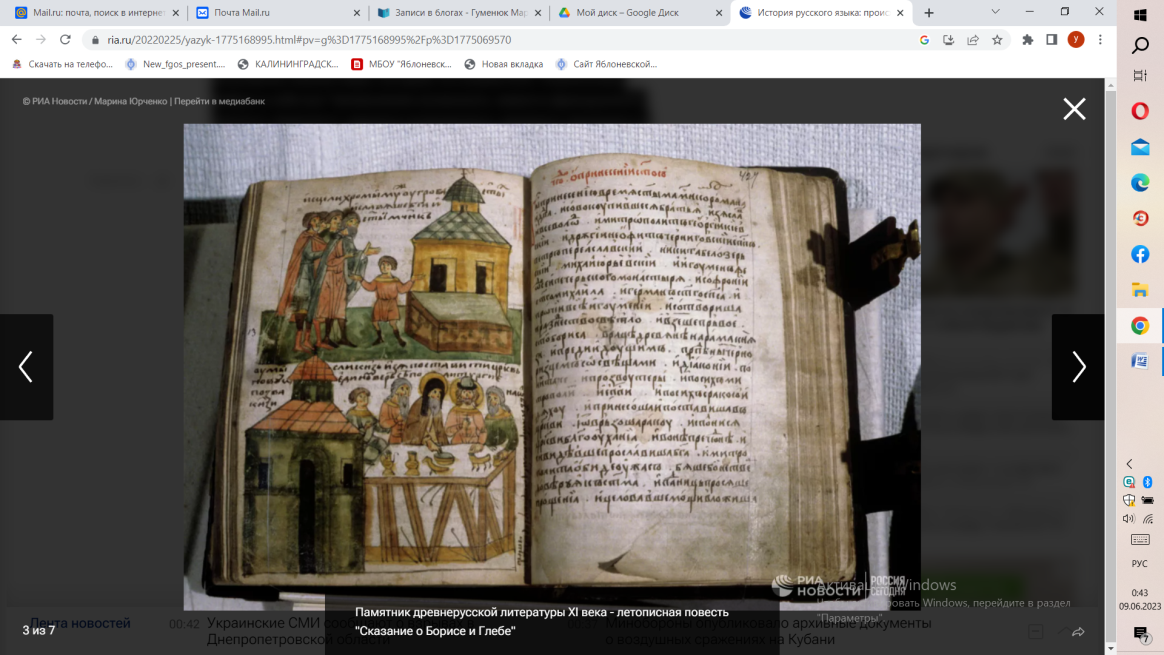Open the Mail app from the taskbar
Image resolution: width=1164 pixels, height=655 pixels.
1140,147
